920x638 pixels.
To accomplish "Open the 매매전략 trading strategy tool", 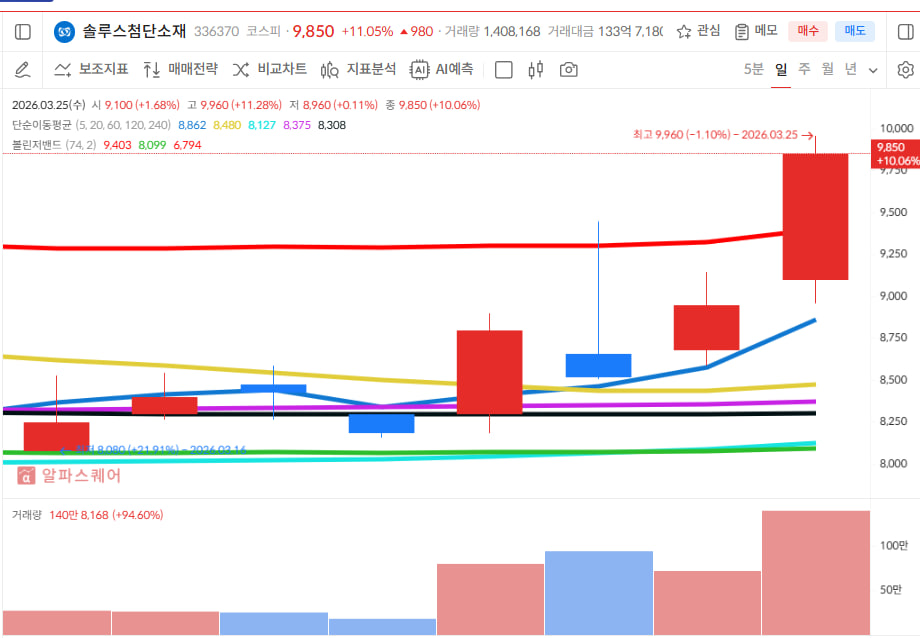I will point(180,70).
